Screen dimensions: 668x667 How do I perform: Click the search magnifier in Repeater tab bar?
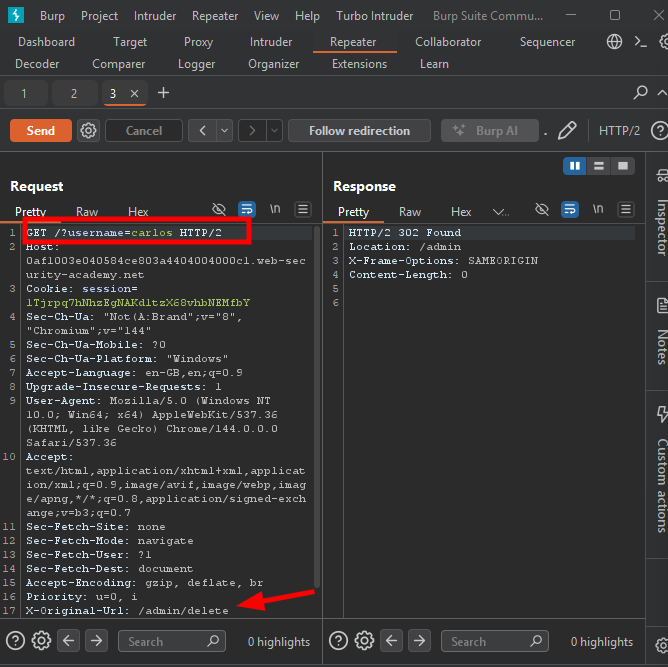(x=640, y=92)
